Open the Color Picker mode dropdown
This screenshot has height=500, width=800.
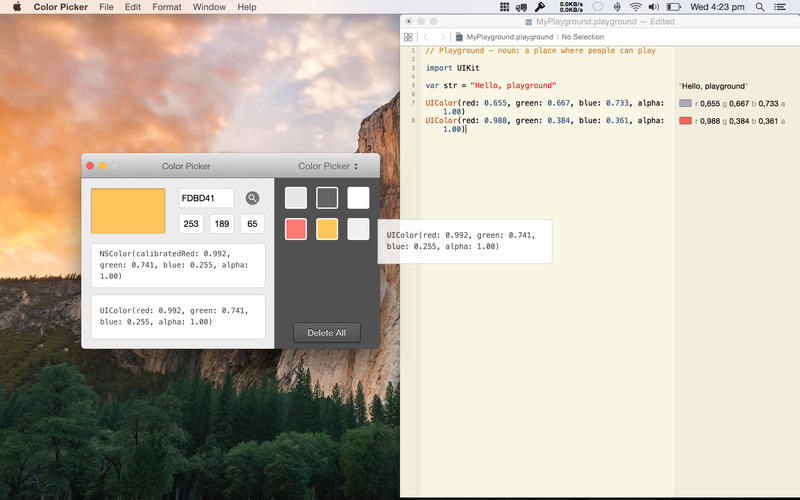[327, 166]
